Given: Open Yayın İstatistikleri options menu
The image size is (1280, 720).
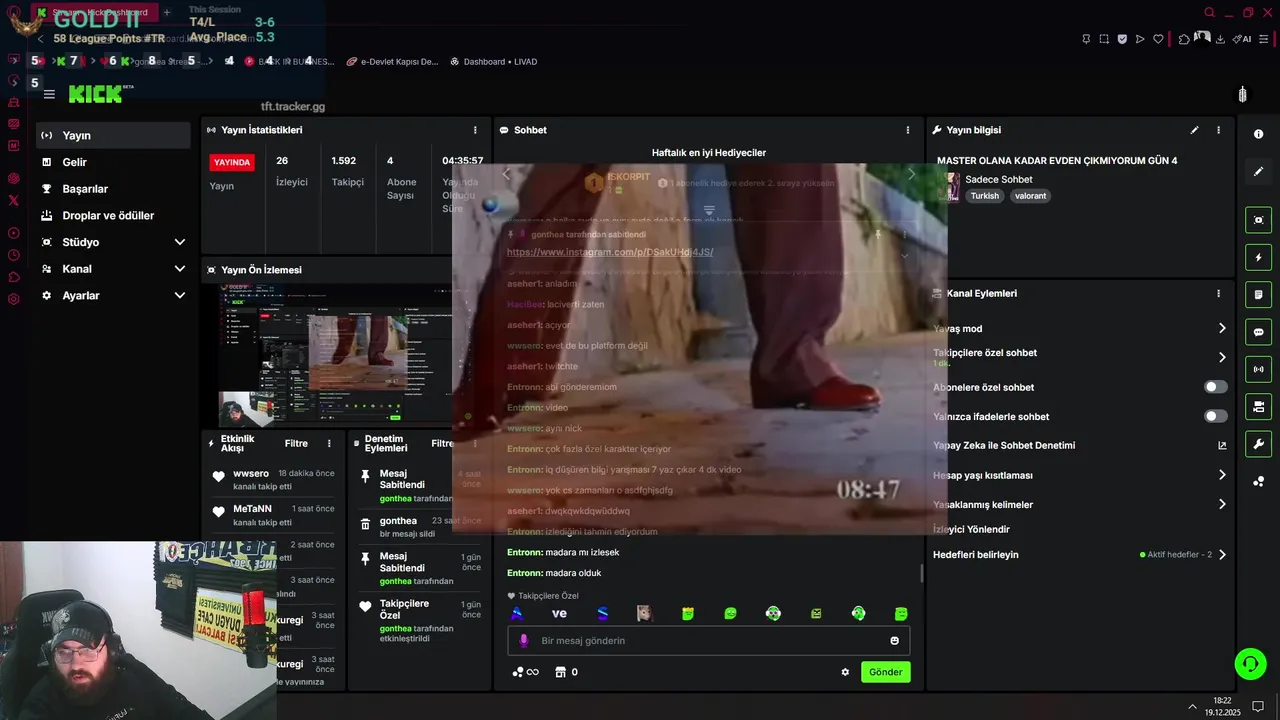Looking at the screenshot, I should [x=475, y=130].
